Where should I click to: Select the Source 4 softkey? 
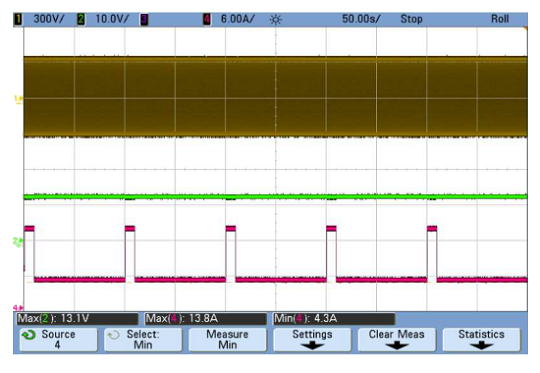click(58, 340)
